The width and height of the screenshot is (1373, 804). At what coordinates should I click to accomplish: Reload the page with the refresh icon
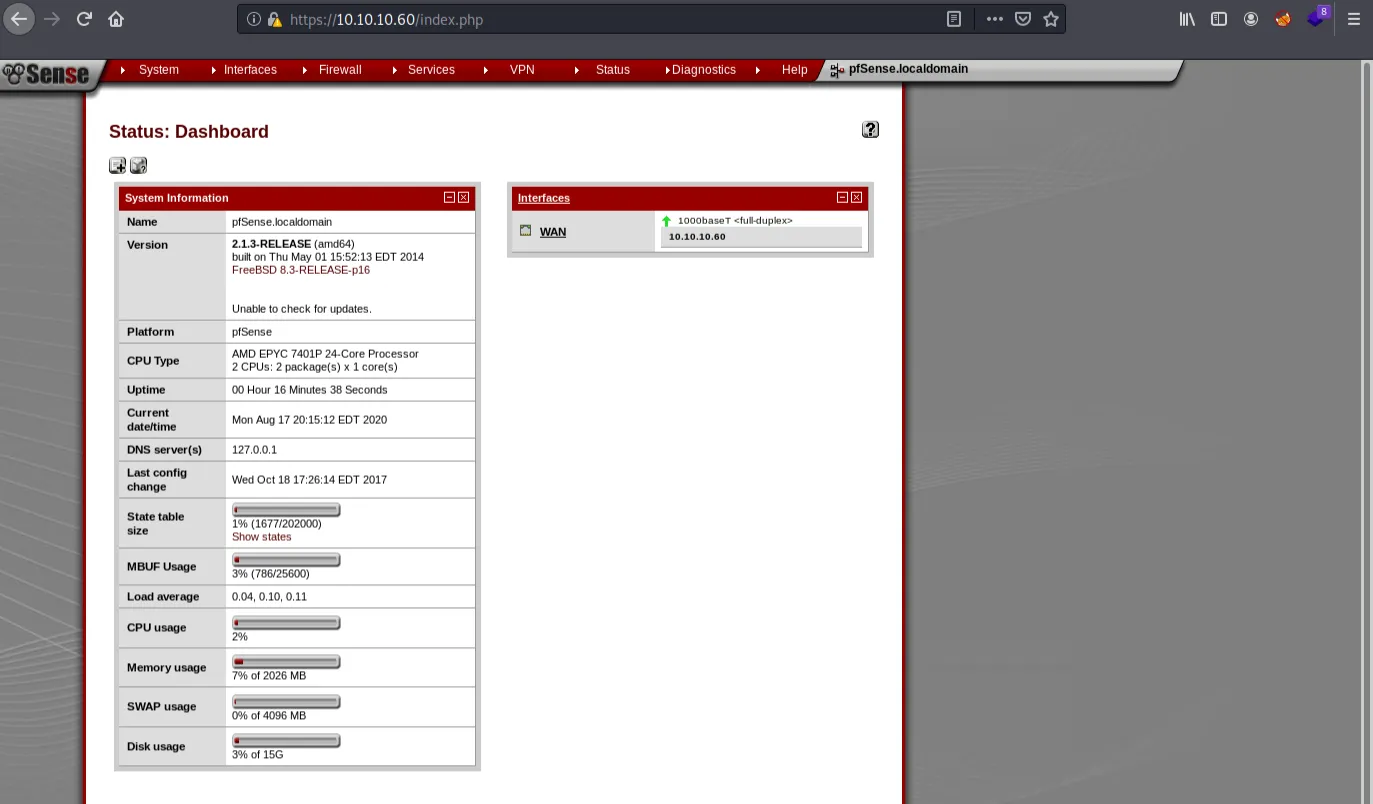point(84,19)
